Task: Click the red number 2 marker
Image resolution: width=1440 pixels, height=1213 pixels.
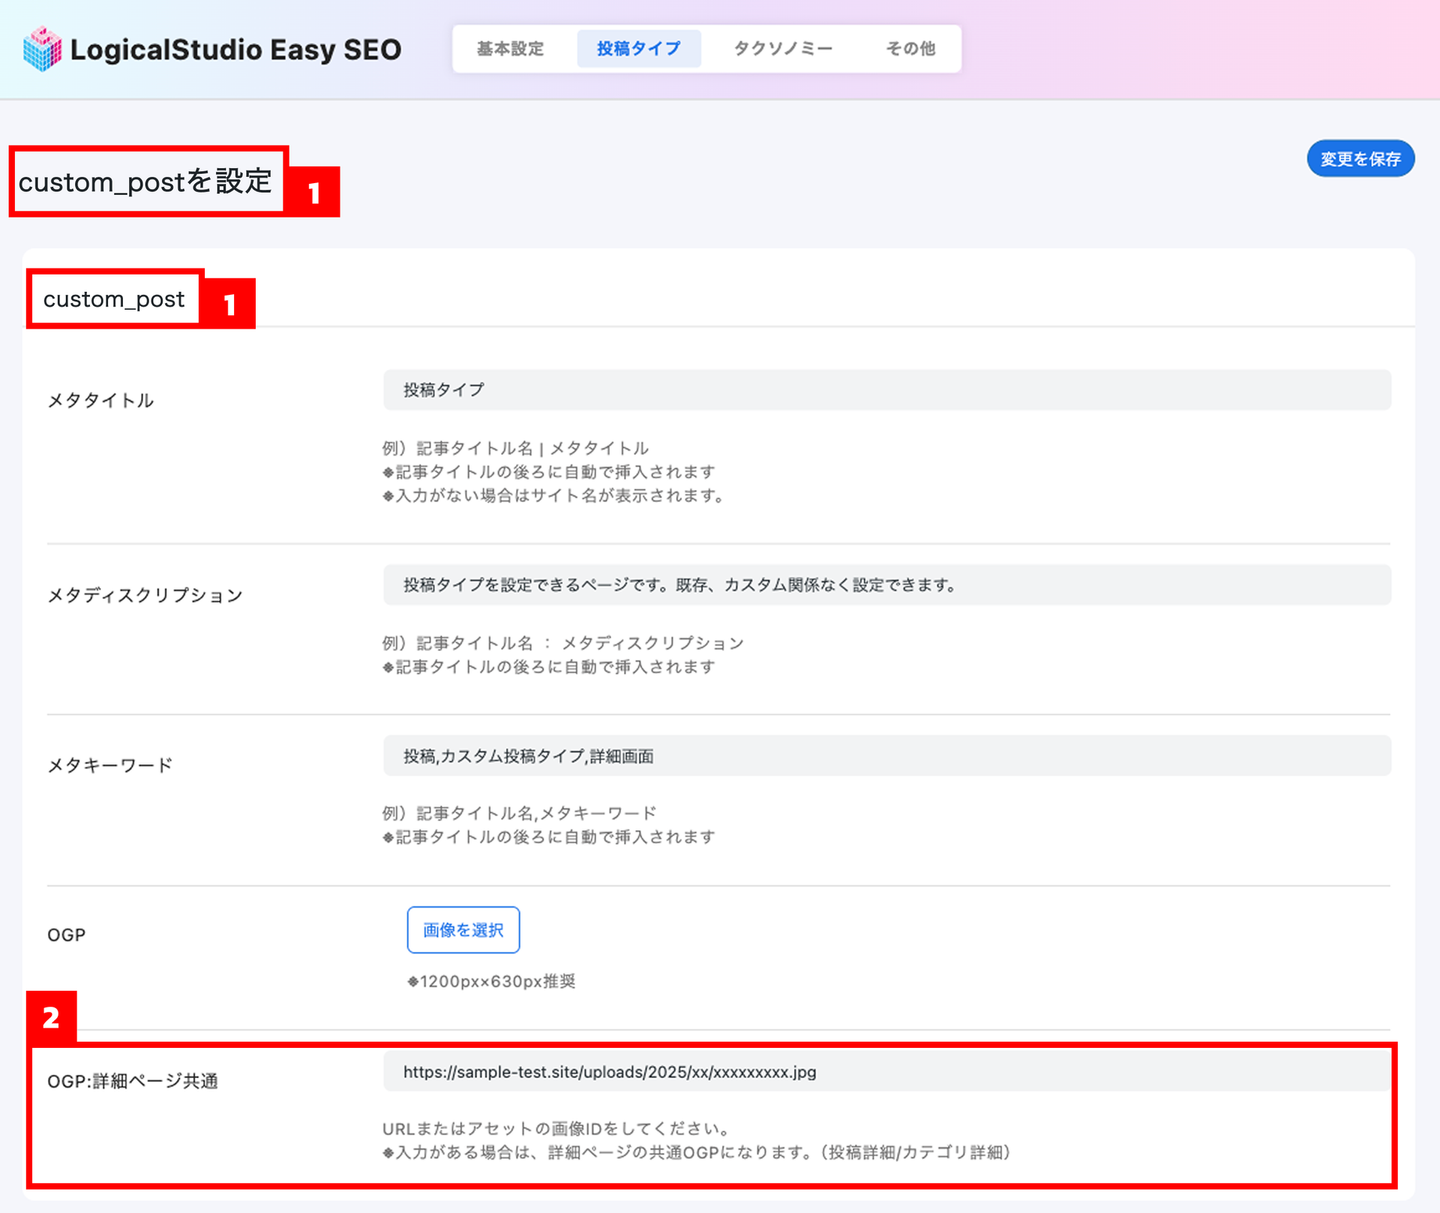Action: pyautogui.click(x=51, y=1018)
